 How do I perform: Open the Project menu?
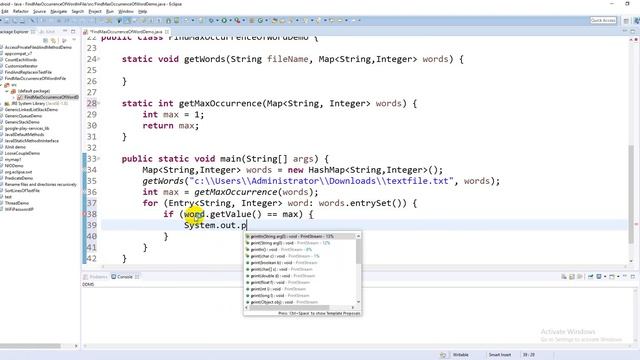pos(95,11)
